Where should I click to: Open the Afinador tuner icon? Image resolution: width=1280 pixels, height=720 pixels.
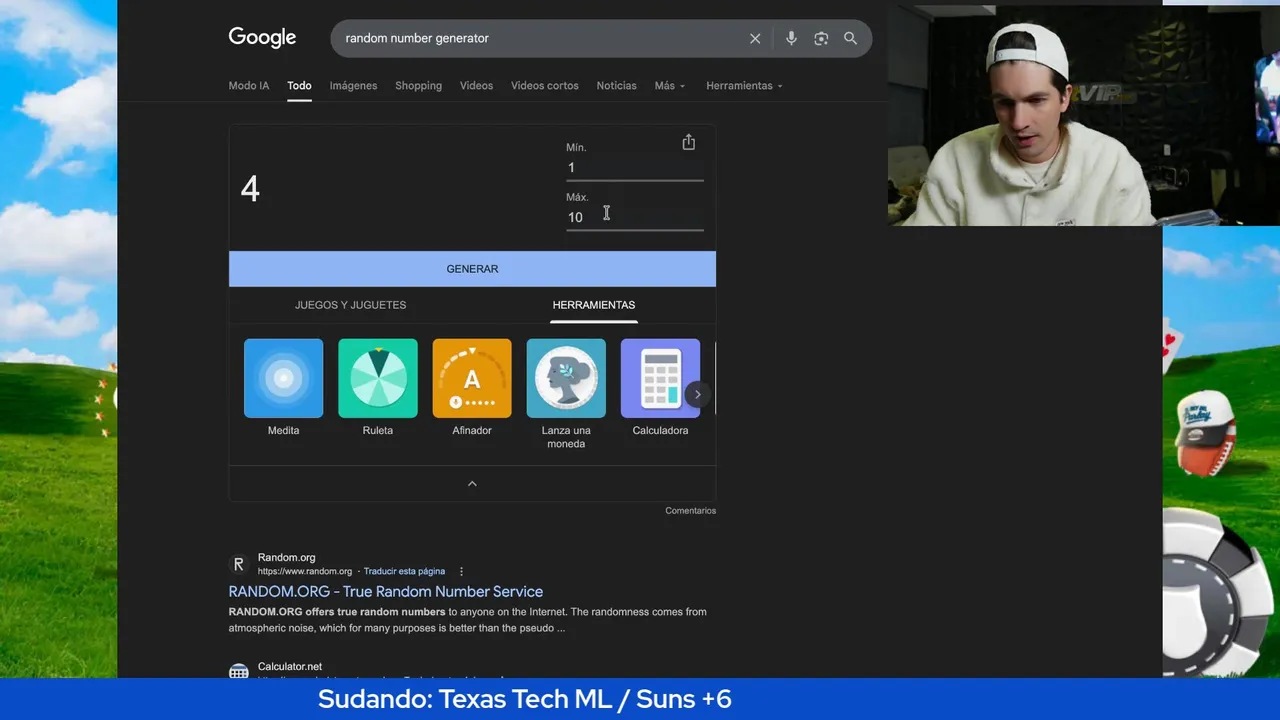click(x=472, y=378)
